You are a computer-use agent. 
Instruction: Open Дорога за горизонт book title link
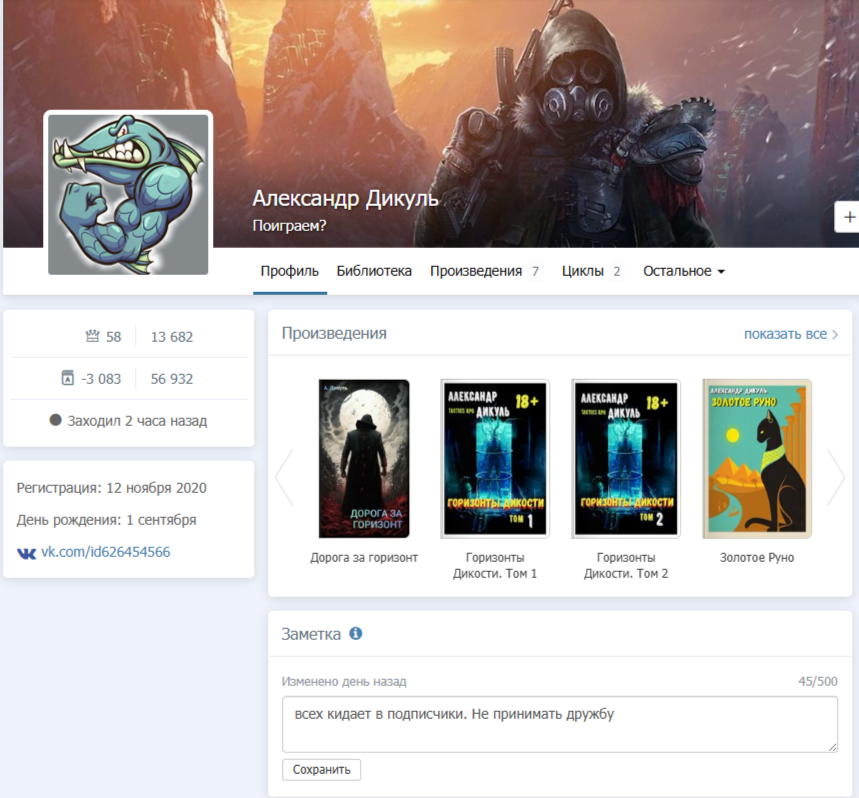click(x=364, y=558)
